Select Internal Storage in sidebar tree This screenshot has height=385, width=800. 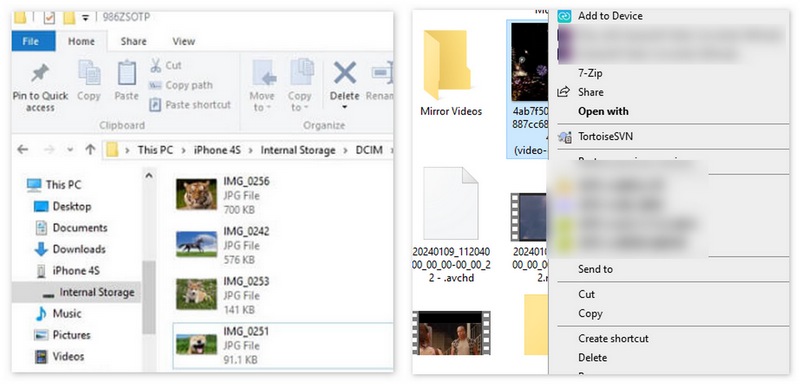pyautogui.click(x=76, y=292)
